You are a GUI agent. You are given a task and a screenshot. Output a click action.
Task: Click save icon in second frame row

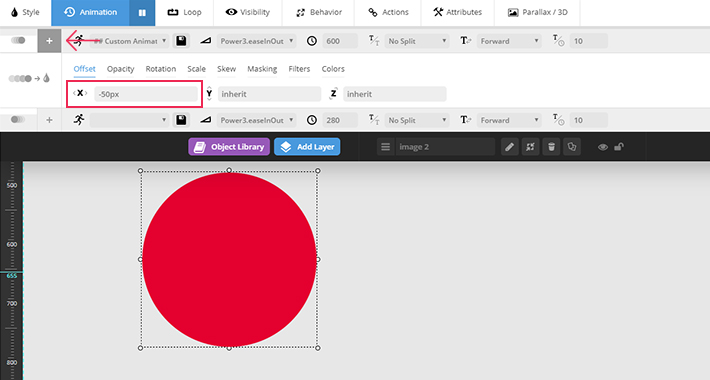pos(181,120)
